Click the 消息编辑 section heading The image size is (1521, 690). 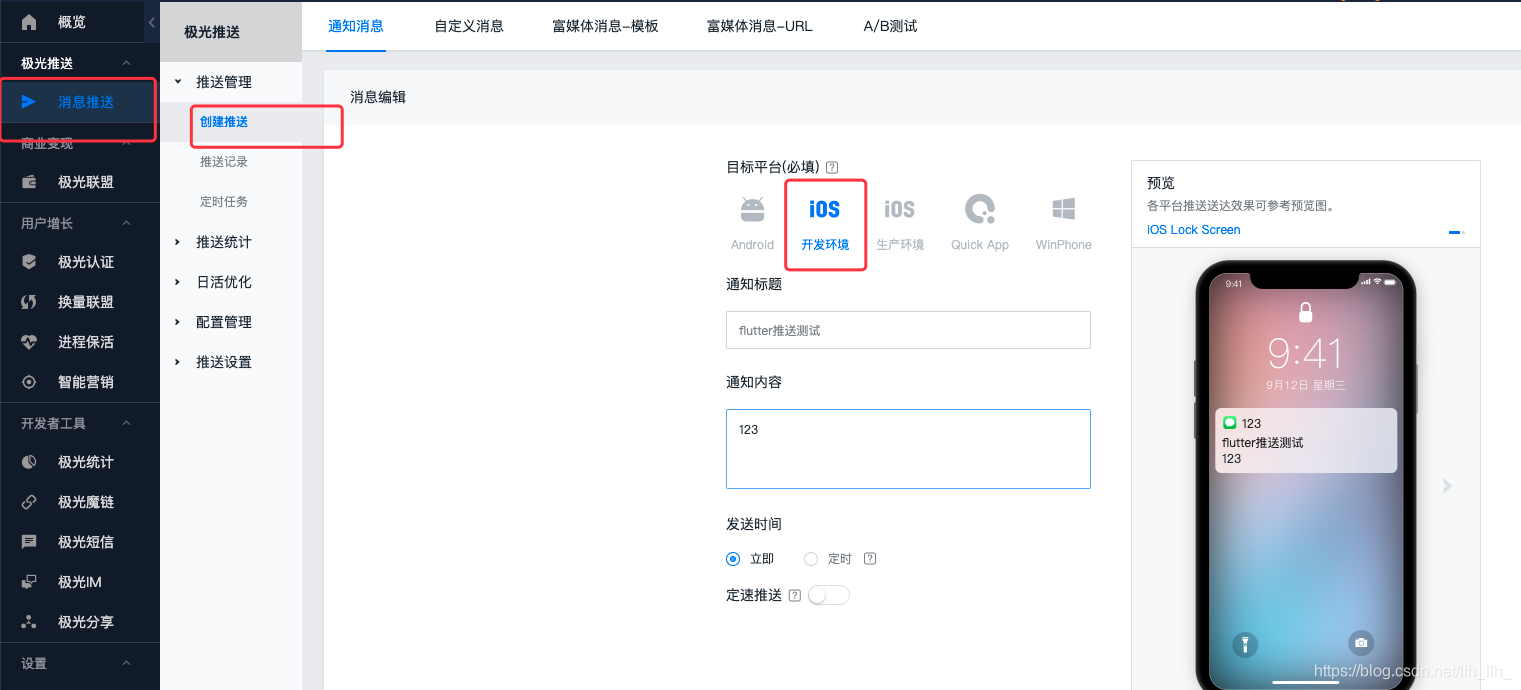tap(378, 97)
